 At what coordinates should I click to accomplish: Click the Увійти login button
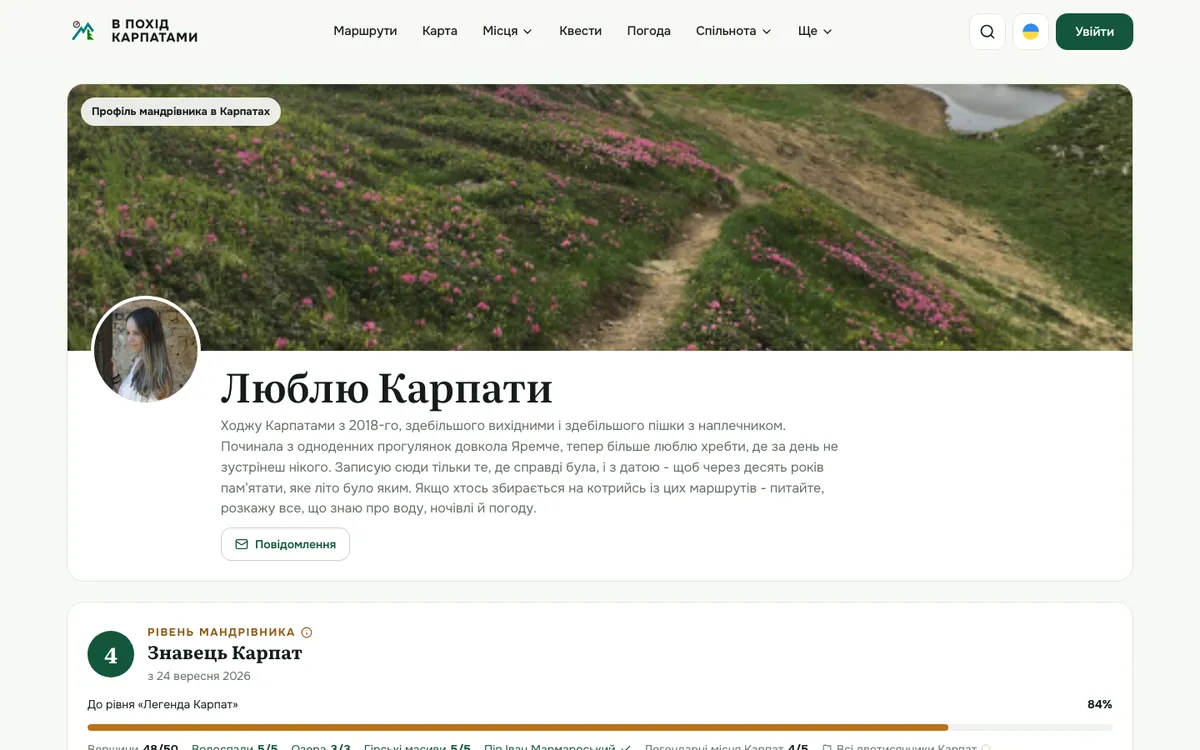(x=1094, y=31)
